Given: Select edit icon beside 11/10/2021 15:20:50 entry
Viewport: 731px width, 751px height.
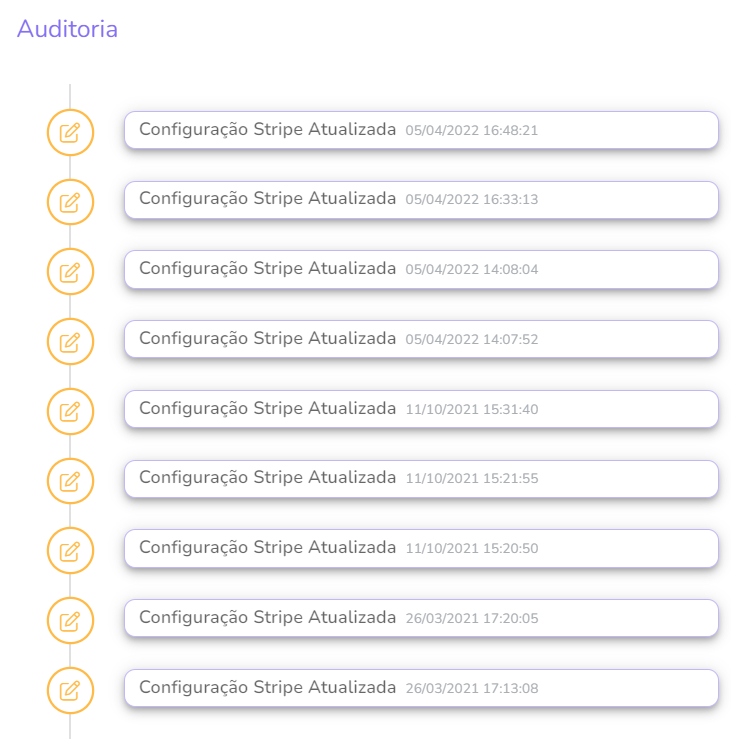Looking at the screenshot, I should [70, 551].
